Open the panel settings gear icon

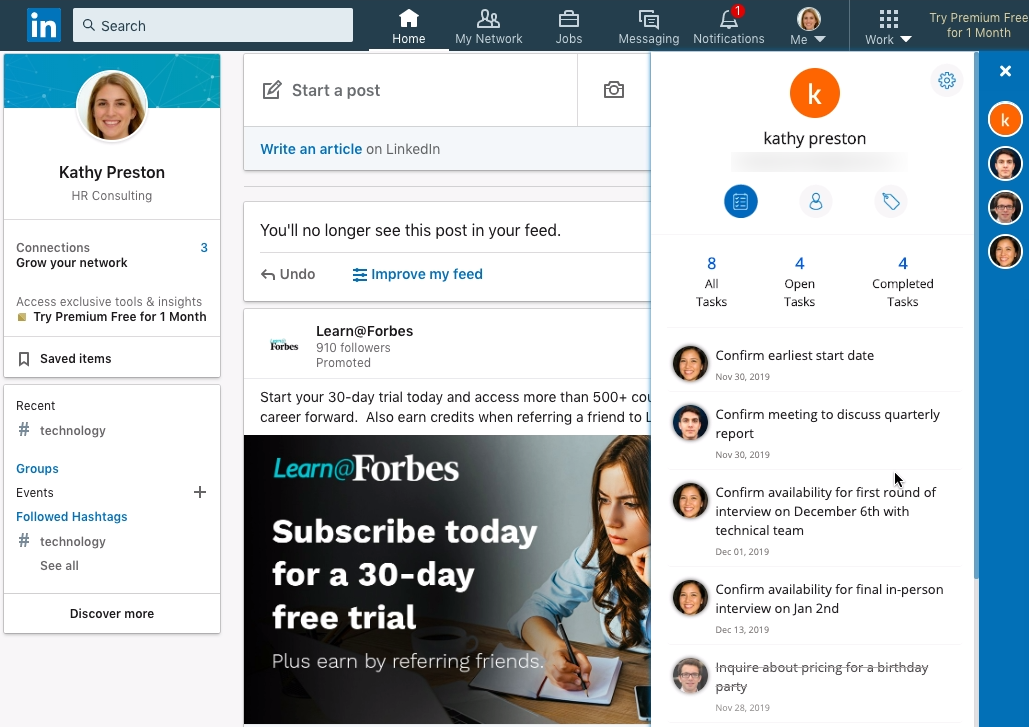click(x=946, y=80)
